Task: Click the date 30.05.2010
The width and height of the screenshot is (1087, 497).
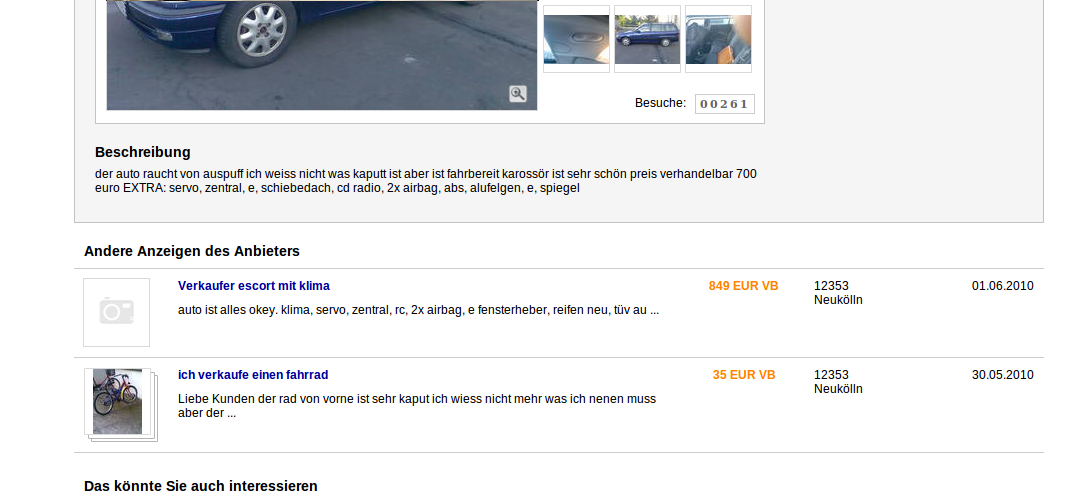Action: tap(1002, 375)
